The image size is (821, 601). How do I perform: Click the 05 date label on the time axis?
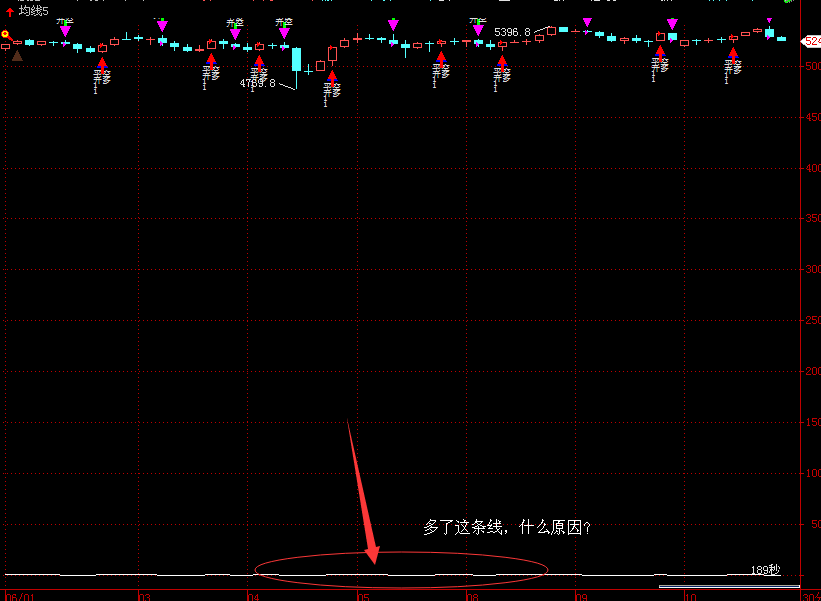(x=363, y=597)
